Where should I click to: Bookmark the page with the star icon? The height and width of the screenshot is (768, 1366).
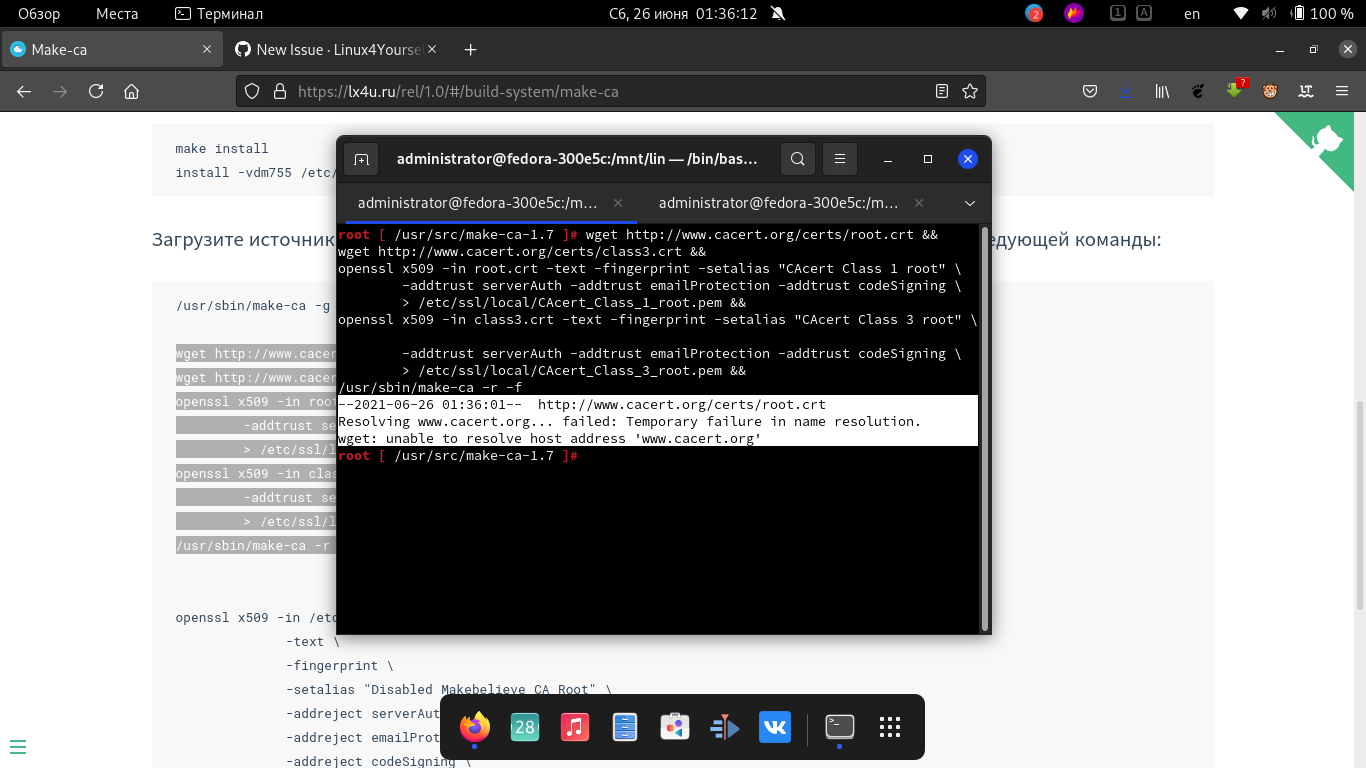pyautogui.click(x=969, y=90)
